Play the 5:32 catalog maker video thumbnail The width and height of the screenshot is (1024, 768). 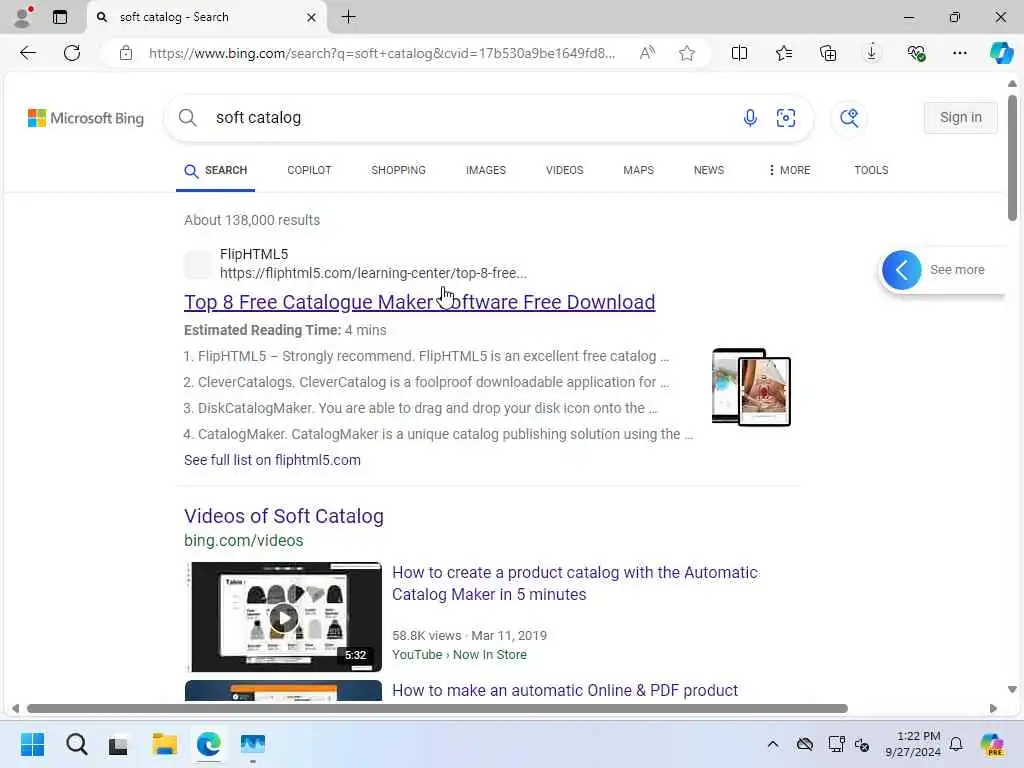pyautogui.click(x=283, y=617)
